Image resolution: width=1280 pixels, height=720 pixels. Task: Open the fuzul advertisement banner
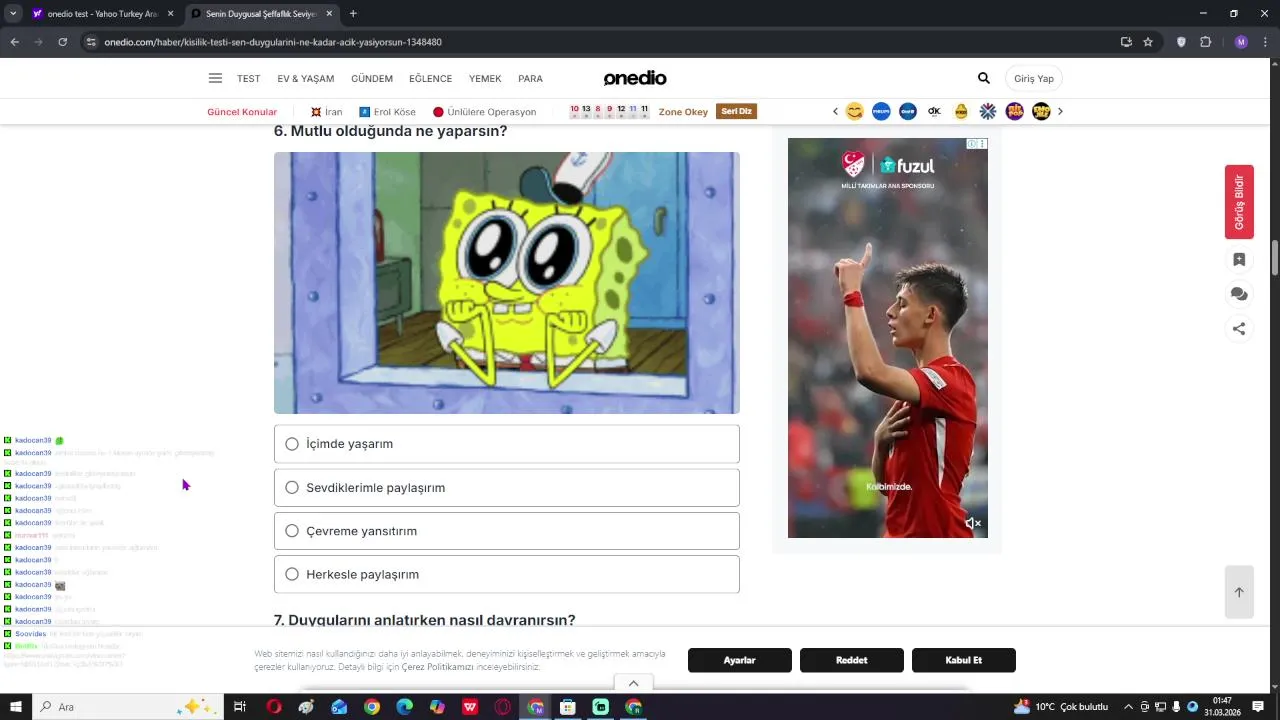pos(888,338)
